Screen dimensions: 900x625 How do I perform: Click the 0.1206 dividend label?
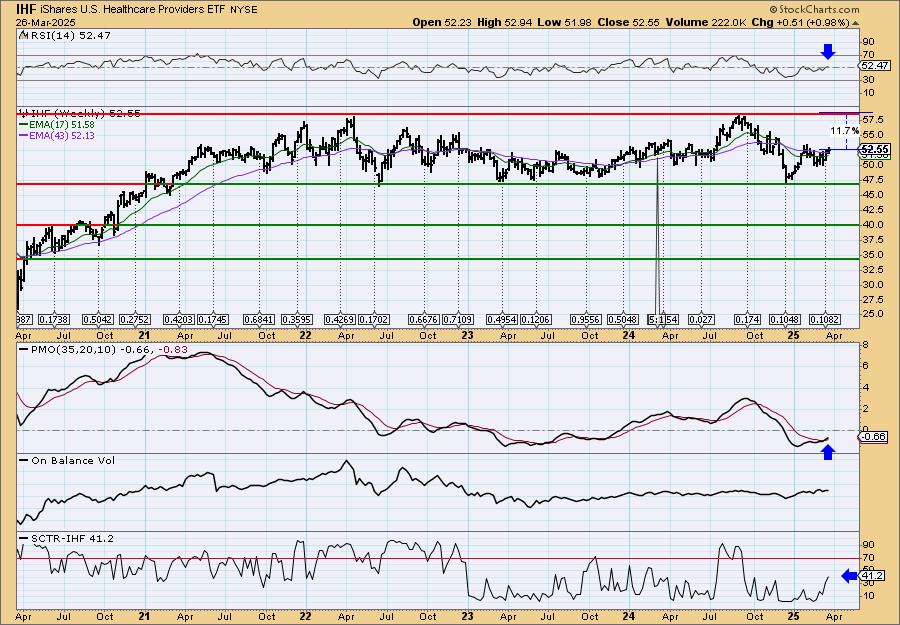pyautogui.click(x=536, y=319)
